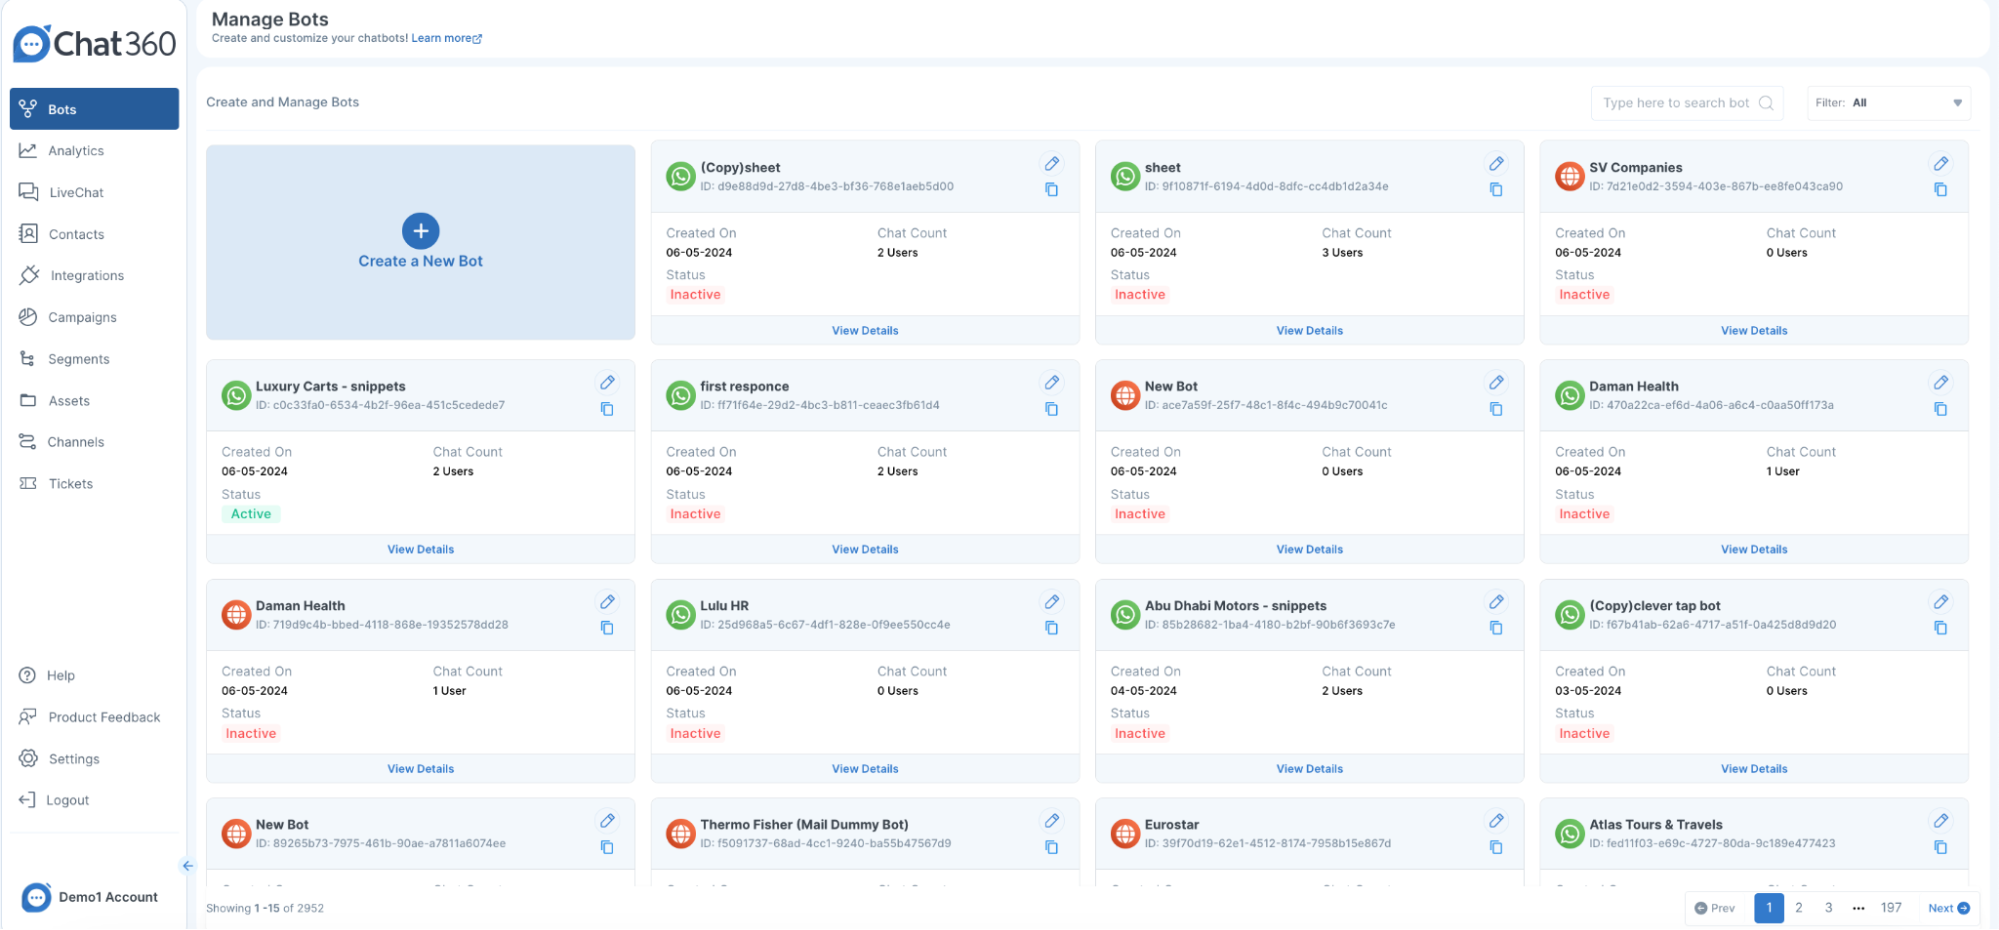Copy the (Copy)sheet bot ID
Image resolution: width=1999 pixels, height=930 pixels.
click(x=1051, y=189)
